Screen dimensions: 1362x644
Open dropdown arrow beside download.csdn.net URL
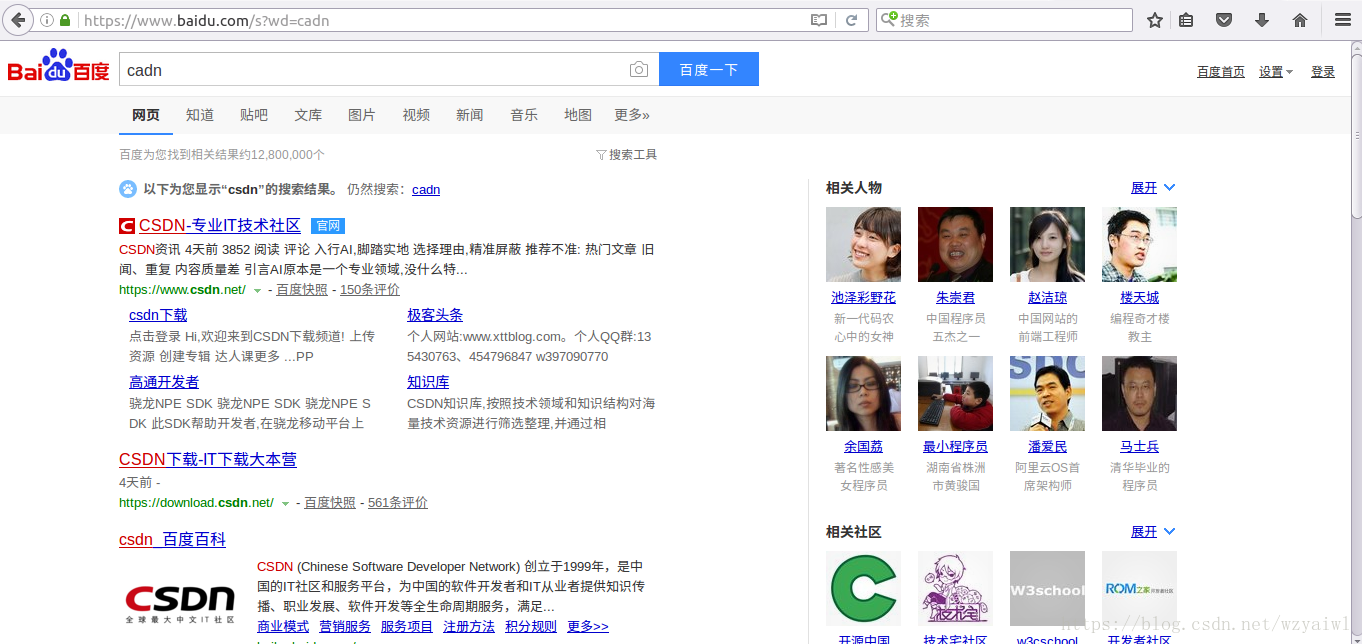click(x=285, y=504)
